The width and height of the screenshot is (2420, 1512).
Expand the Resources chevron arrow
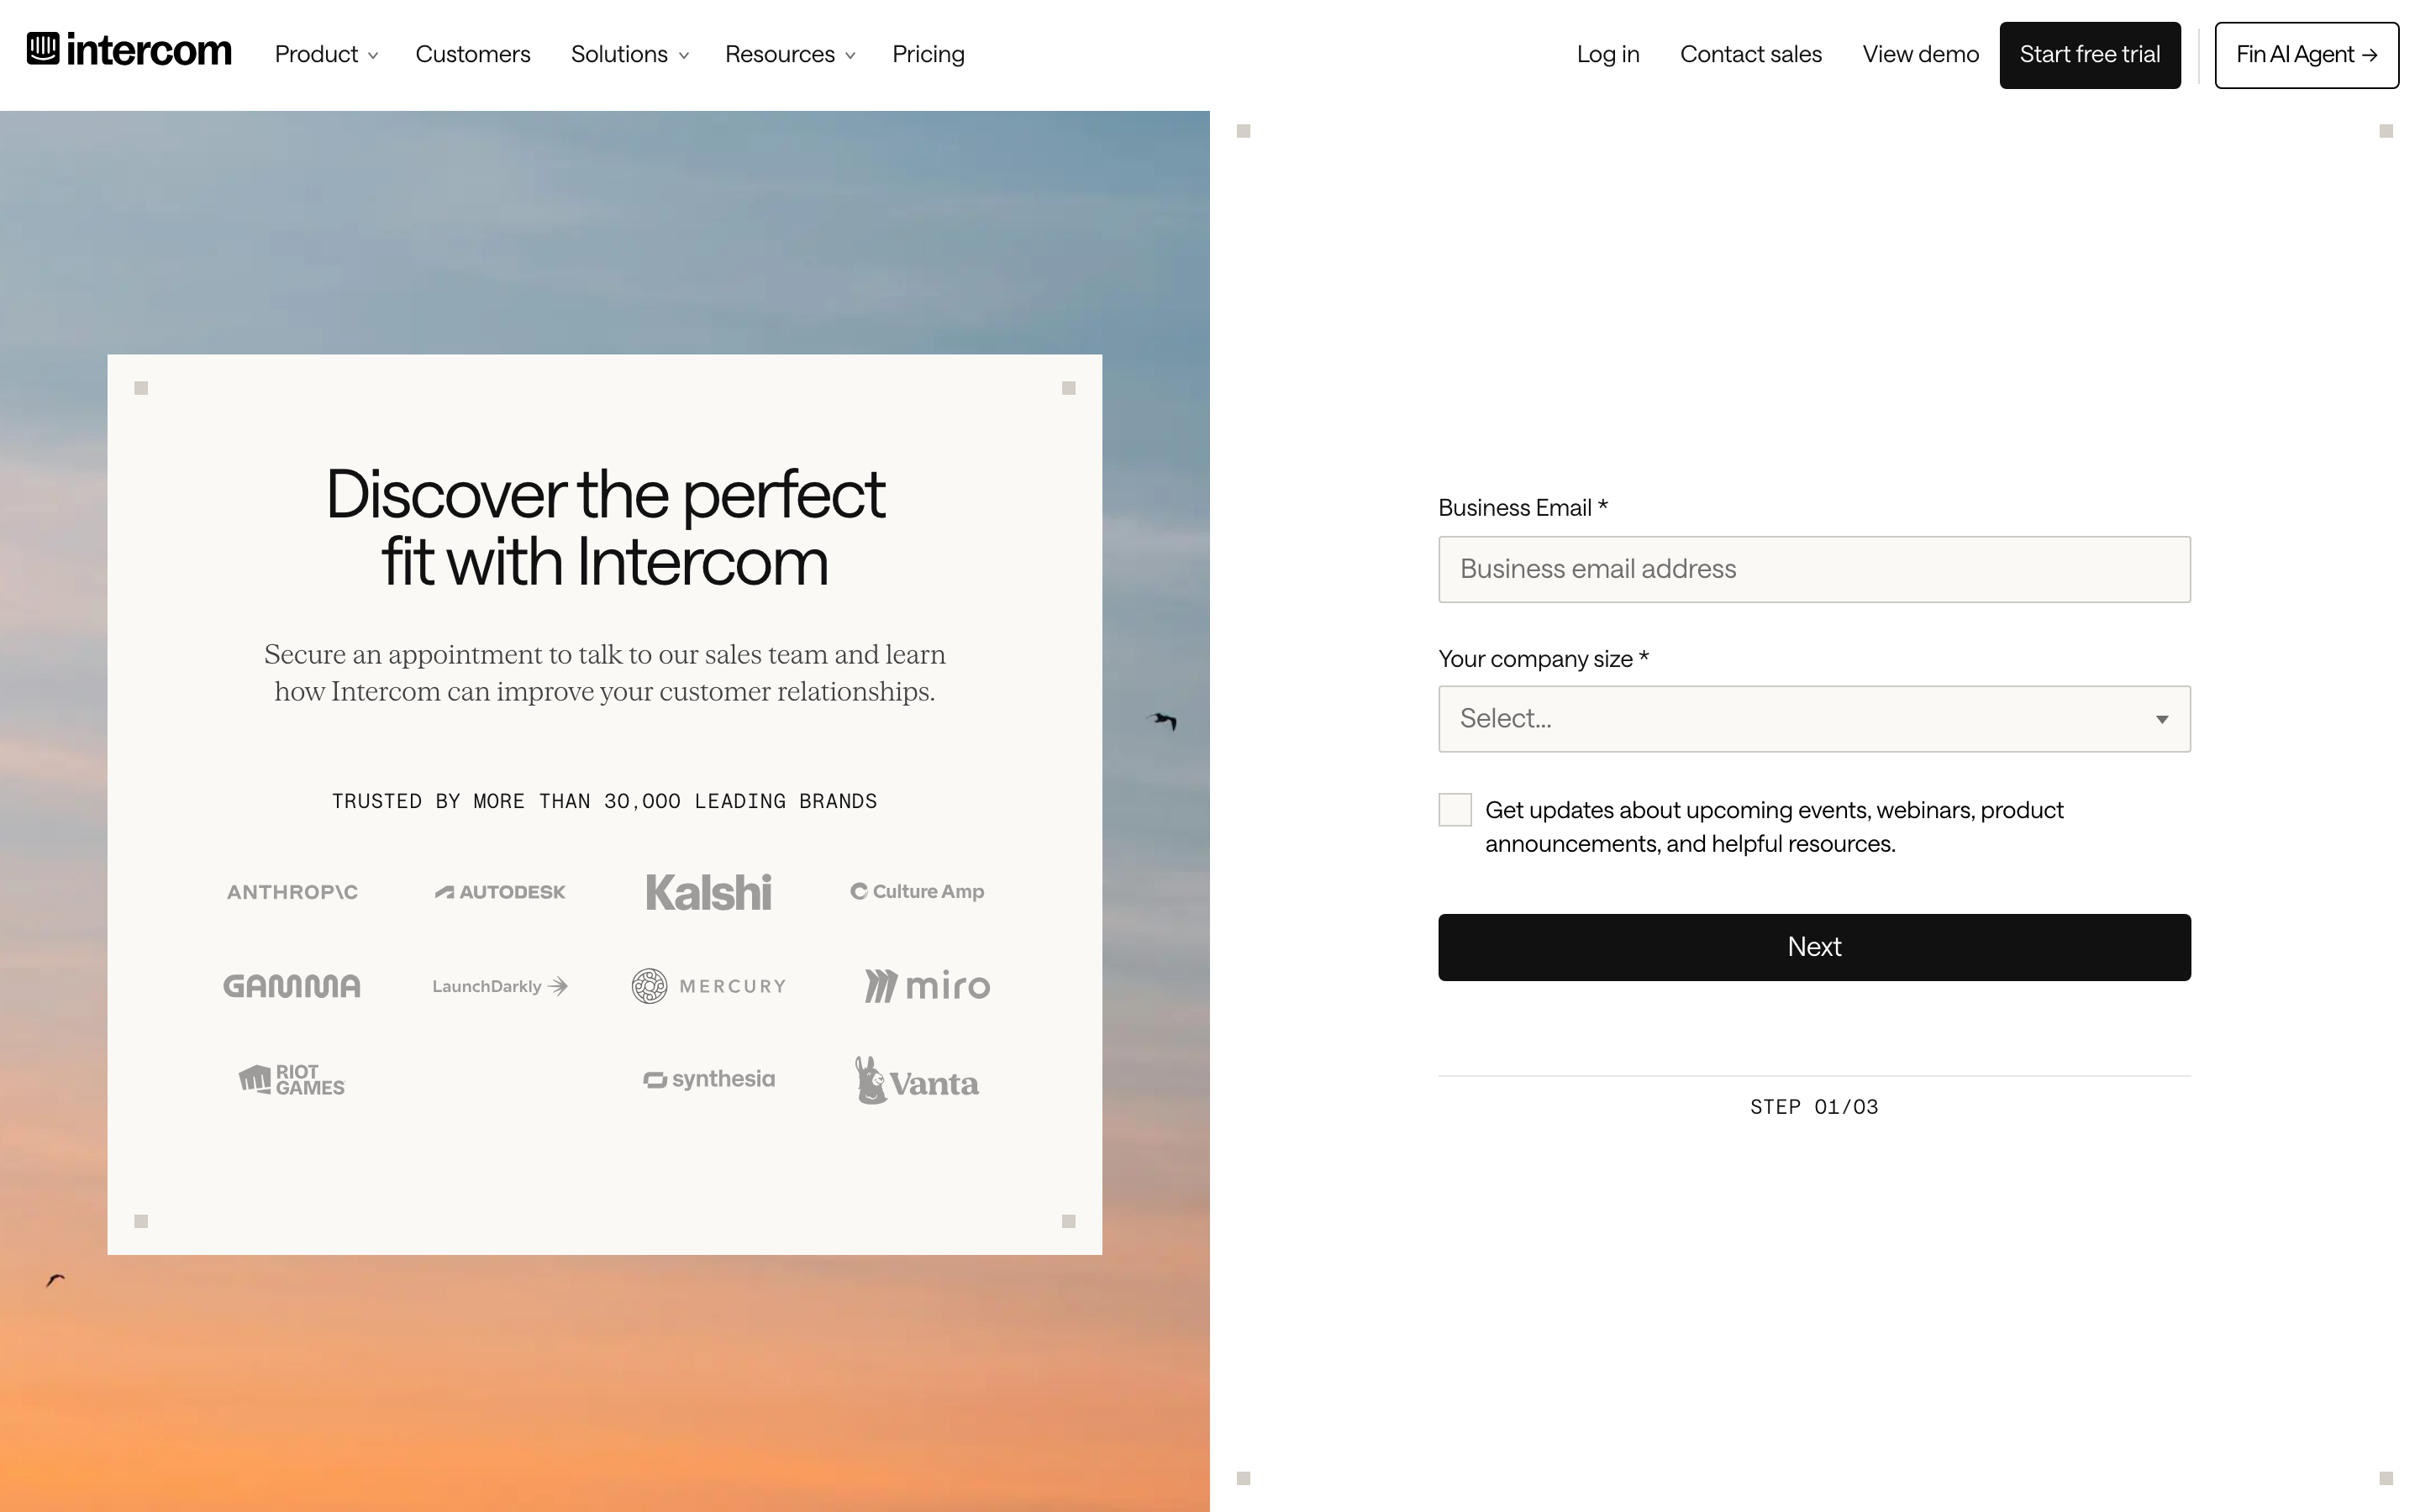click(x=850, y=56)
